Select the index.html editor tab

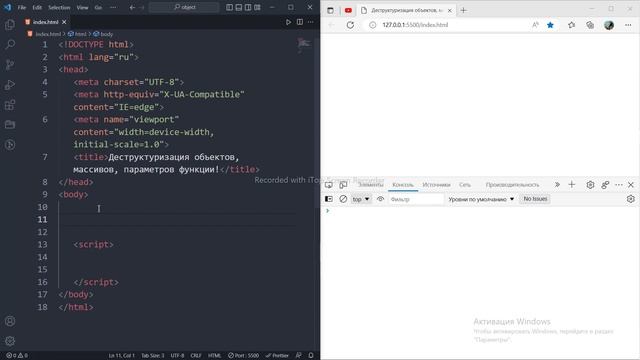click(x=45, y=22)
